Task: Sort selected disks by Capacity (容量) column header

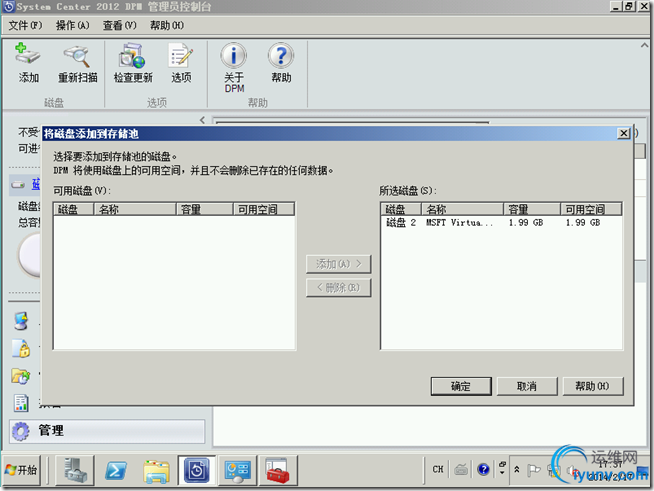Action: point(532,209)
